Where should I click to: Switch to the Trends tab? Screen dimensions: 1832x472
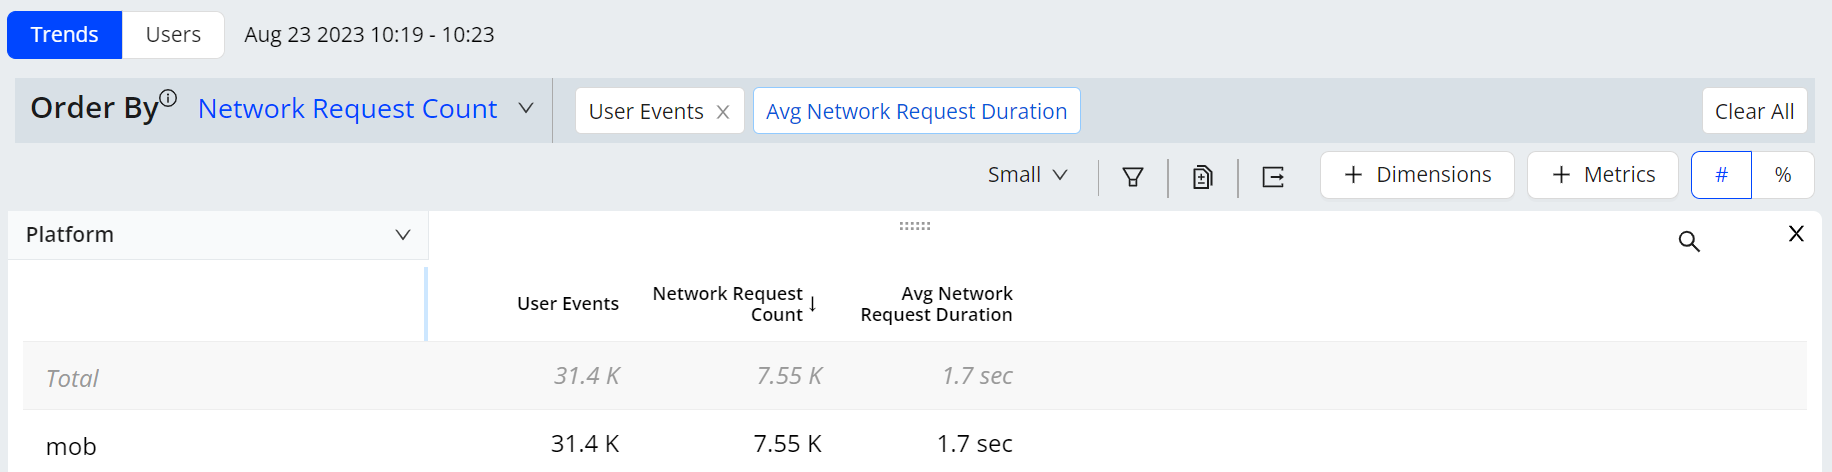click(65, 35)
